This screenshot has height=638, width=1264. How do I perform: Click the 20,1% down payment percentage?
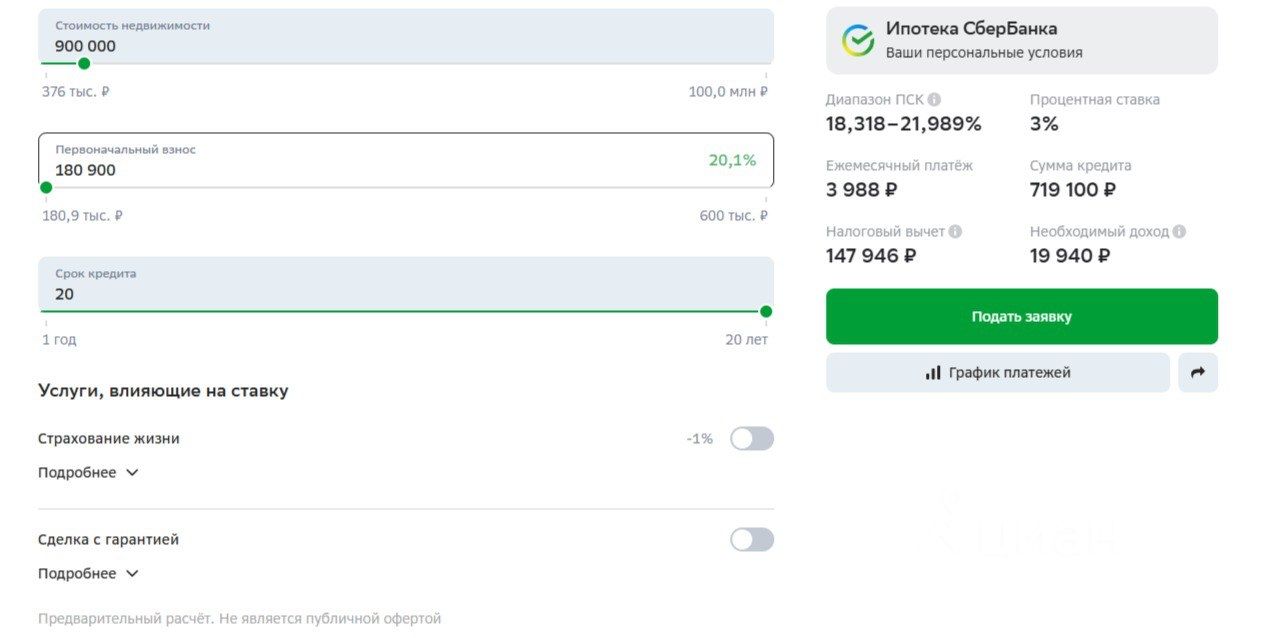tap(732, 160)
